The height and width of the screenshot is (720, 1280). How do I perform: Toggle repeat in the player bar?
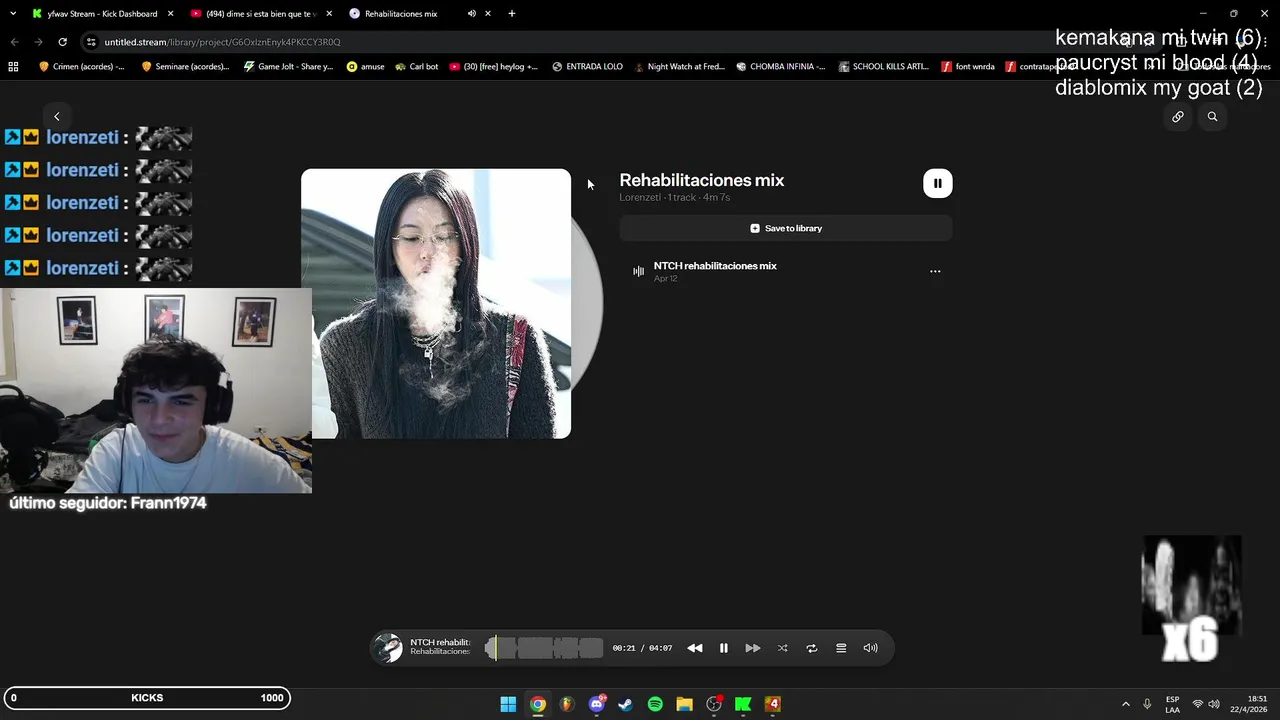coord(812,648)
